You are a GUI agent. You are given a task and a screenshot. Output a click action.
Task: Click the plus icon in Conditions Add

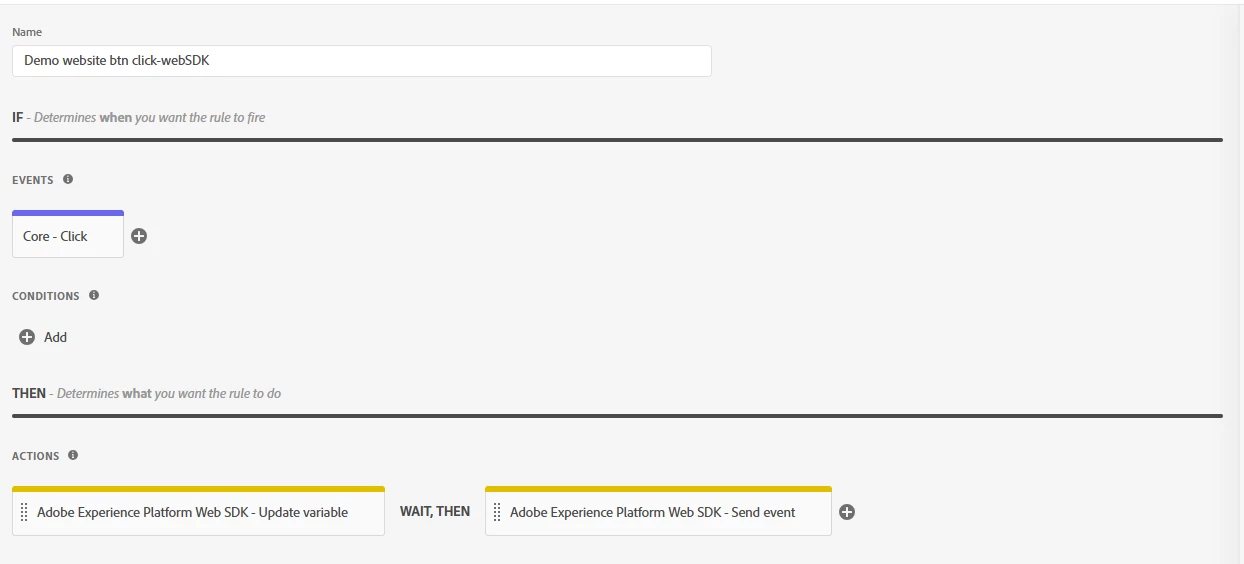point(27,337)
